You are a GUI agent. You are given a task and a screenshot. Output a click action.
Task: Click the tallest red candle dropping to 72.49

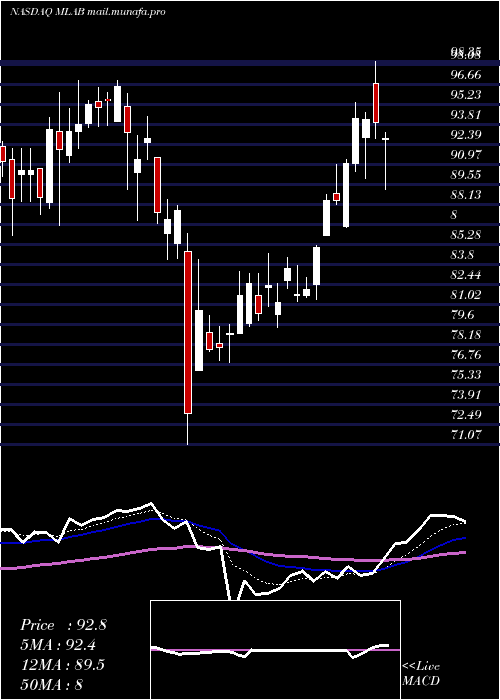coord(188,332)
